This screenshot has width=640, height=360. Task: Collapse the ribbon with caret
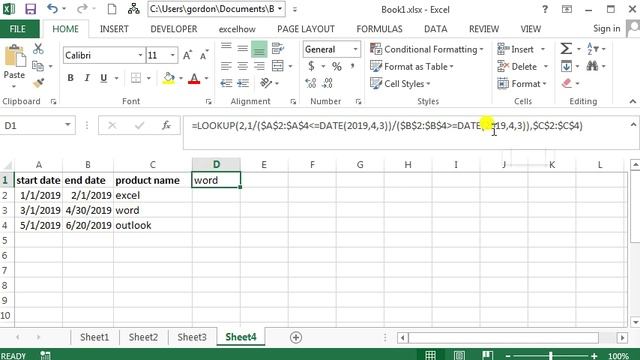click(x=633, y=101)
